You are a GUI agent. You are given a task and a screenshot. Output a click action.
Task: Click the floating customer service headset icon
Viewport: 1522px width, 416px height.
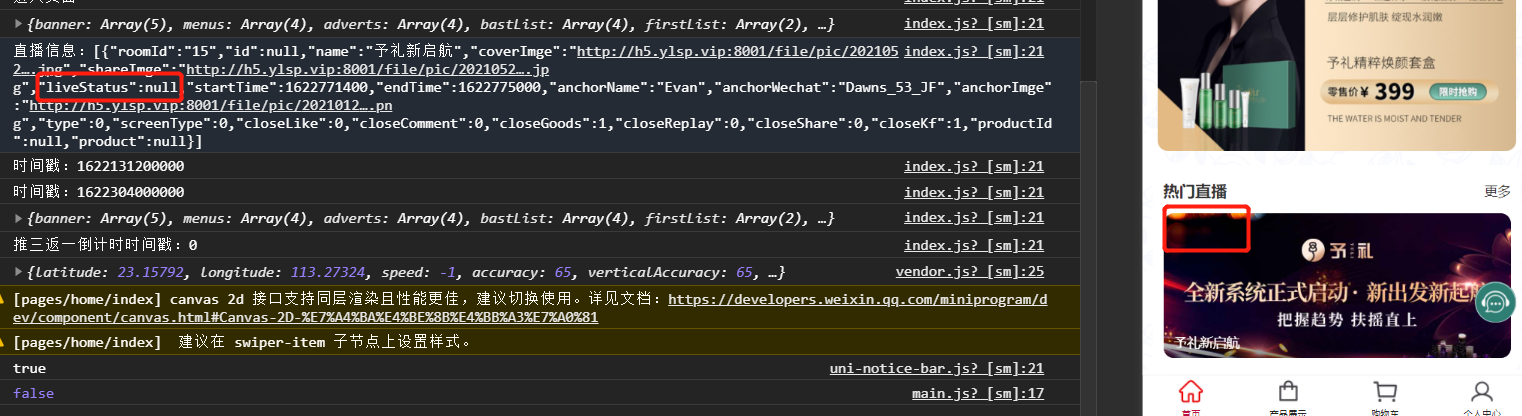(x=1495, y=302)
